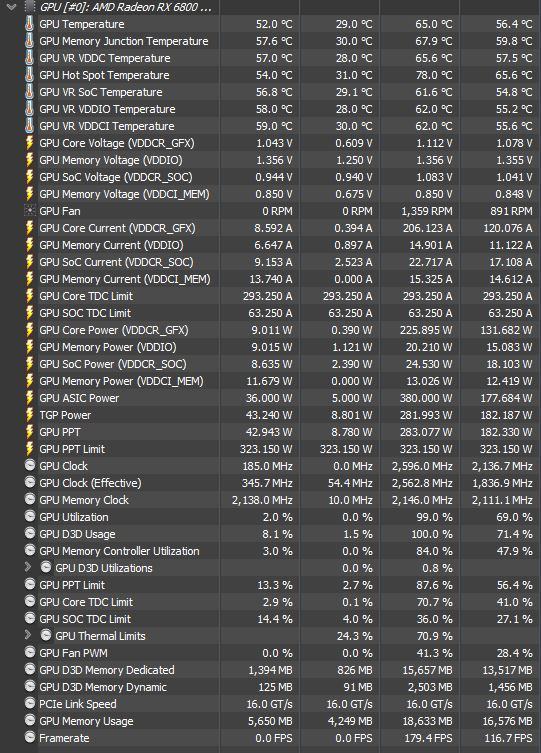
Task: Click the gauge icon for GPU Fan PWM
Action: (x=30, y=652)
